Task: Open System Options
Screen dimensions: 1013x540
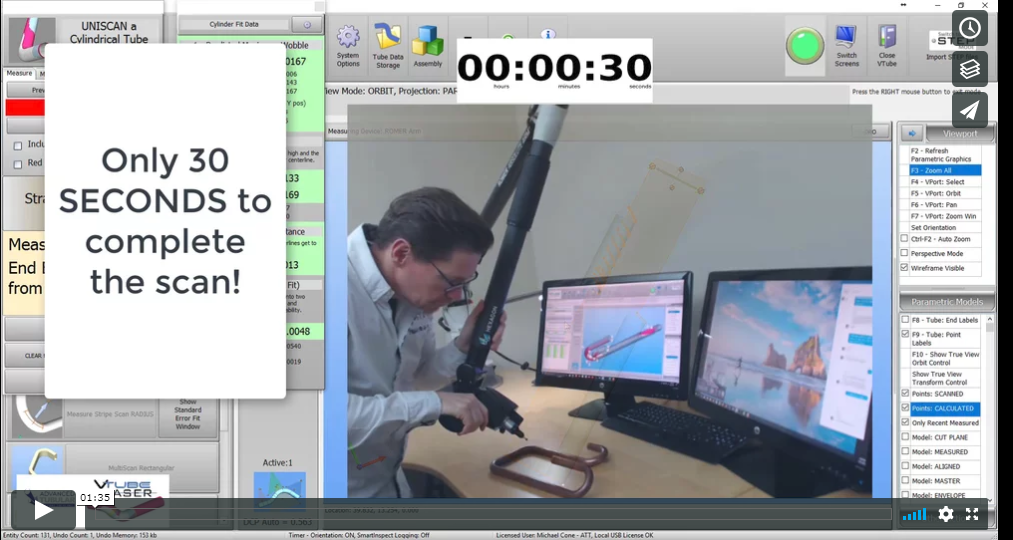Action: 348,46
